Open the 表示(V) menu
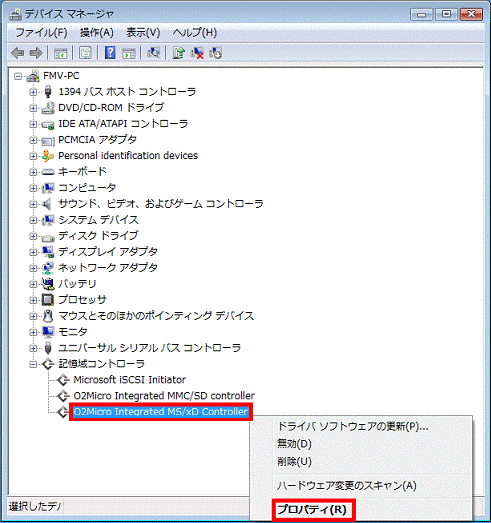The width and height of the screenshot is (491, 523). tap(143, 33)
